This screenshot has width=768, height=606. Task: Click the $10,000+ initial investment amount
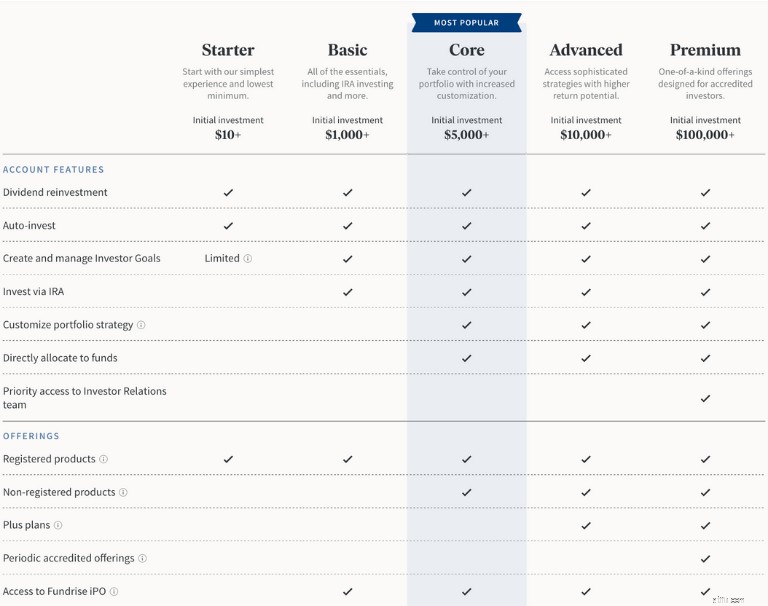(586, 135)
